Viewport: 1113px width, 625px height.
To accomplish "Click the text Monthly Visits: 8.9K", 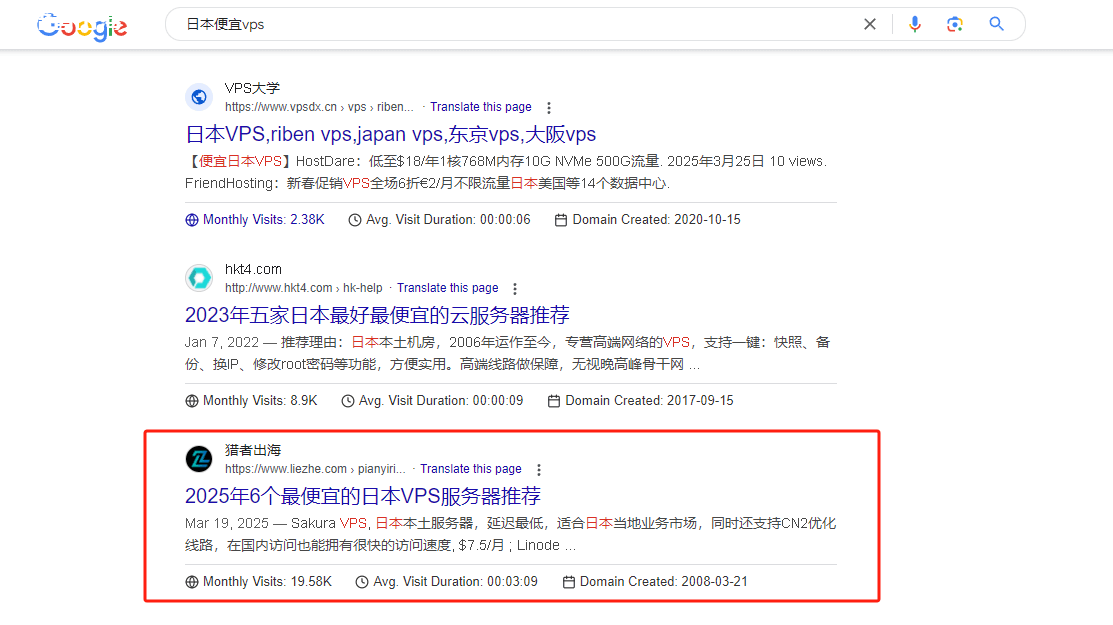I will click(260, 401).
